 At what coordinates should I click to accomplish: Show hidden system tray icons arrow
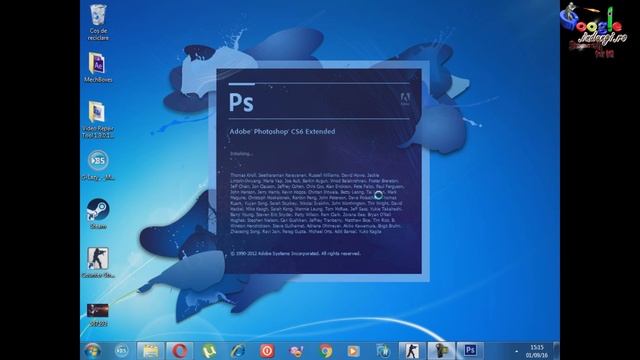coord(517,351)
